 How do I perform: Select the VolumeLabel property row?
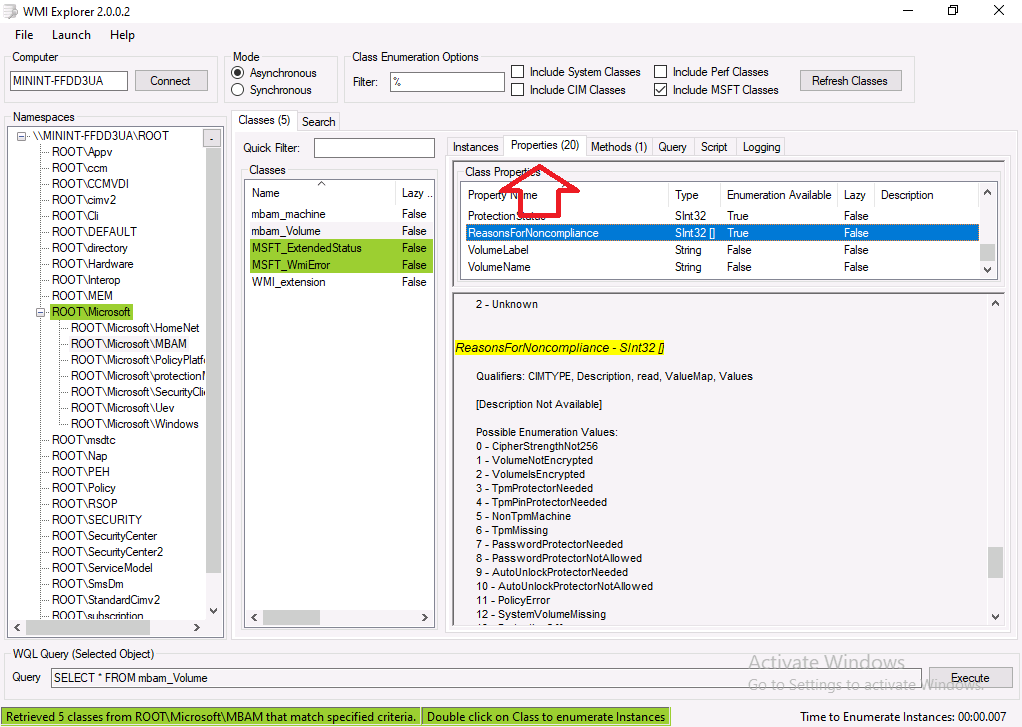pos(722,250)
